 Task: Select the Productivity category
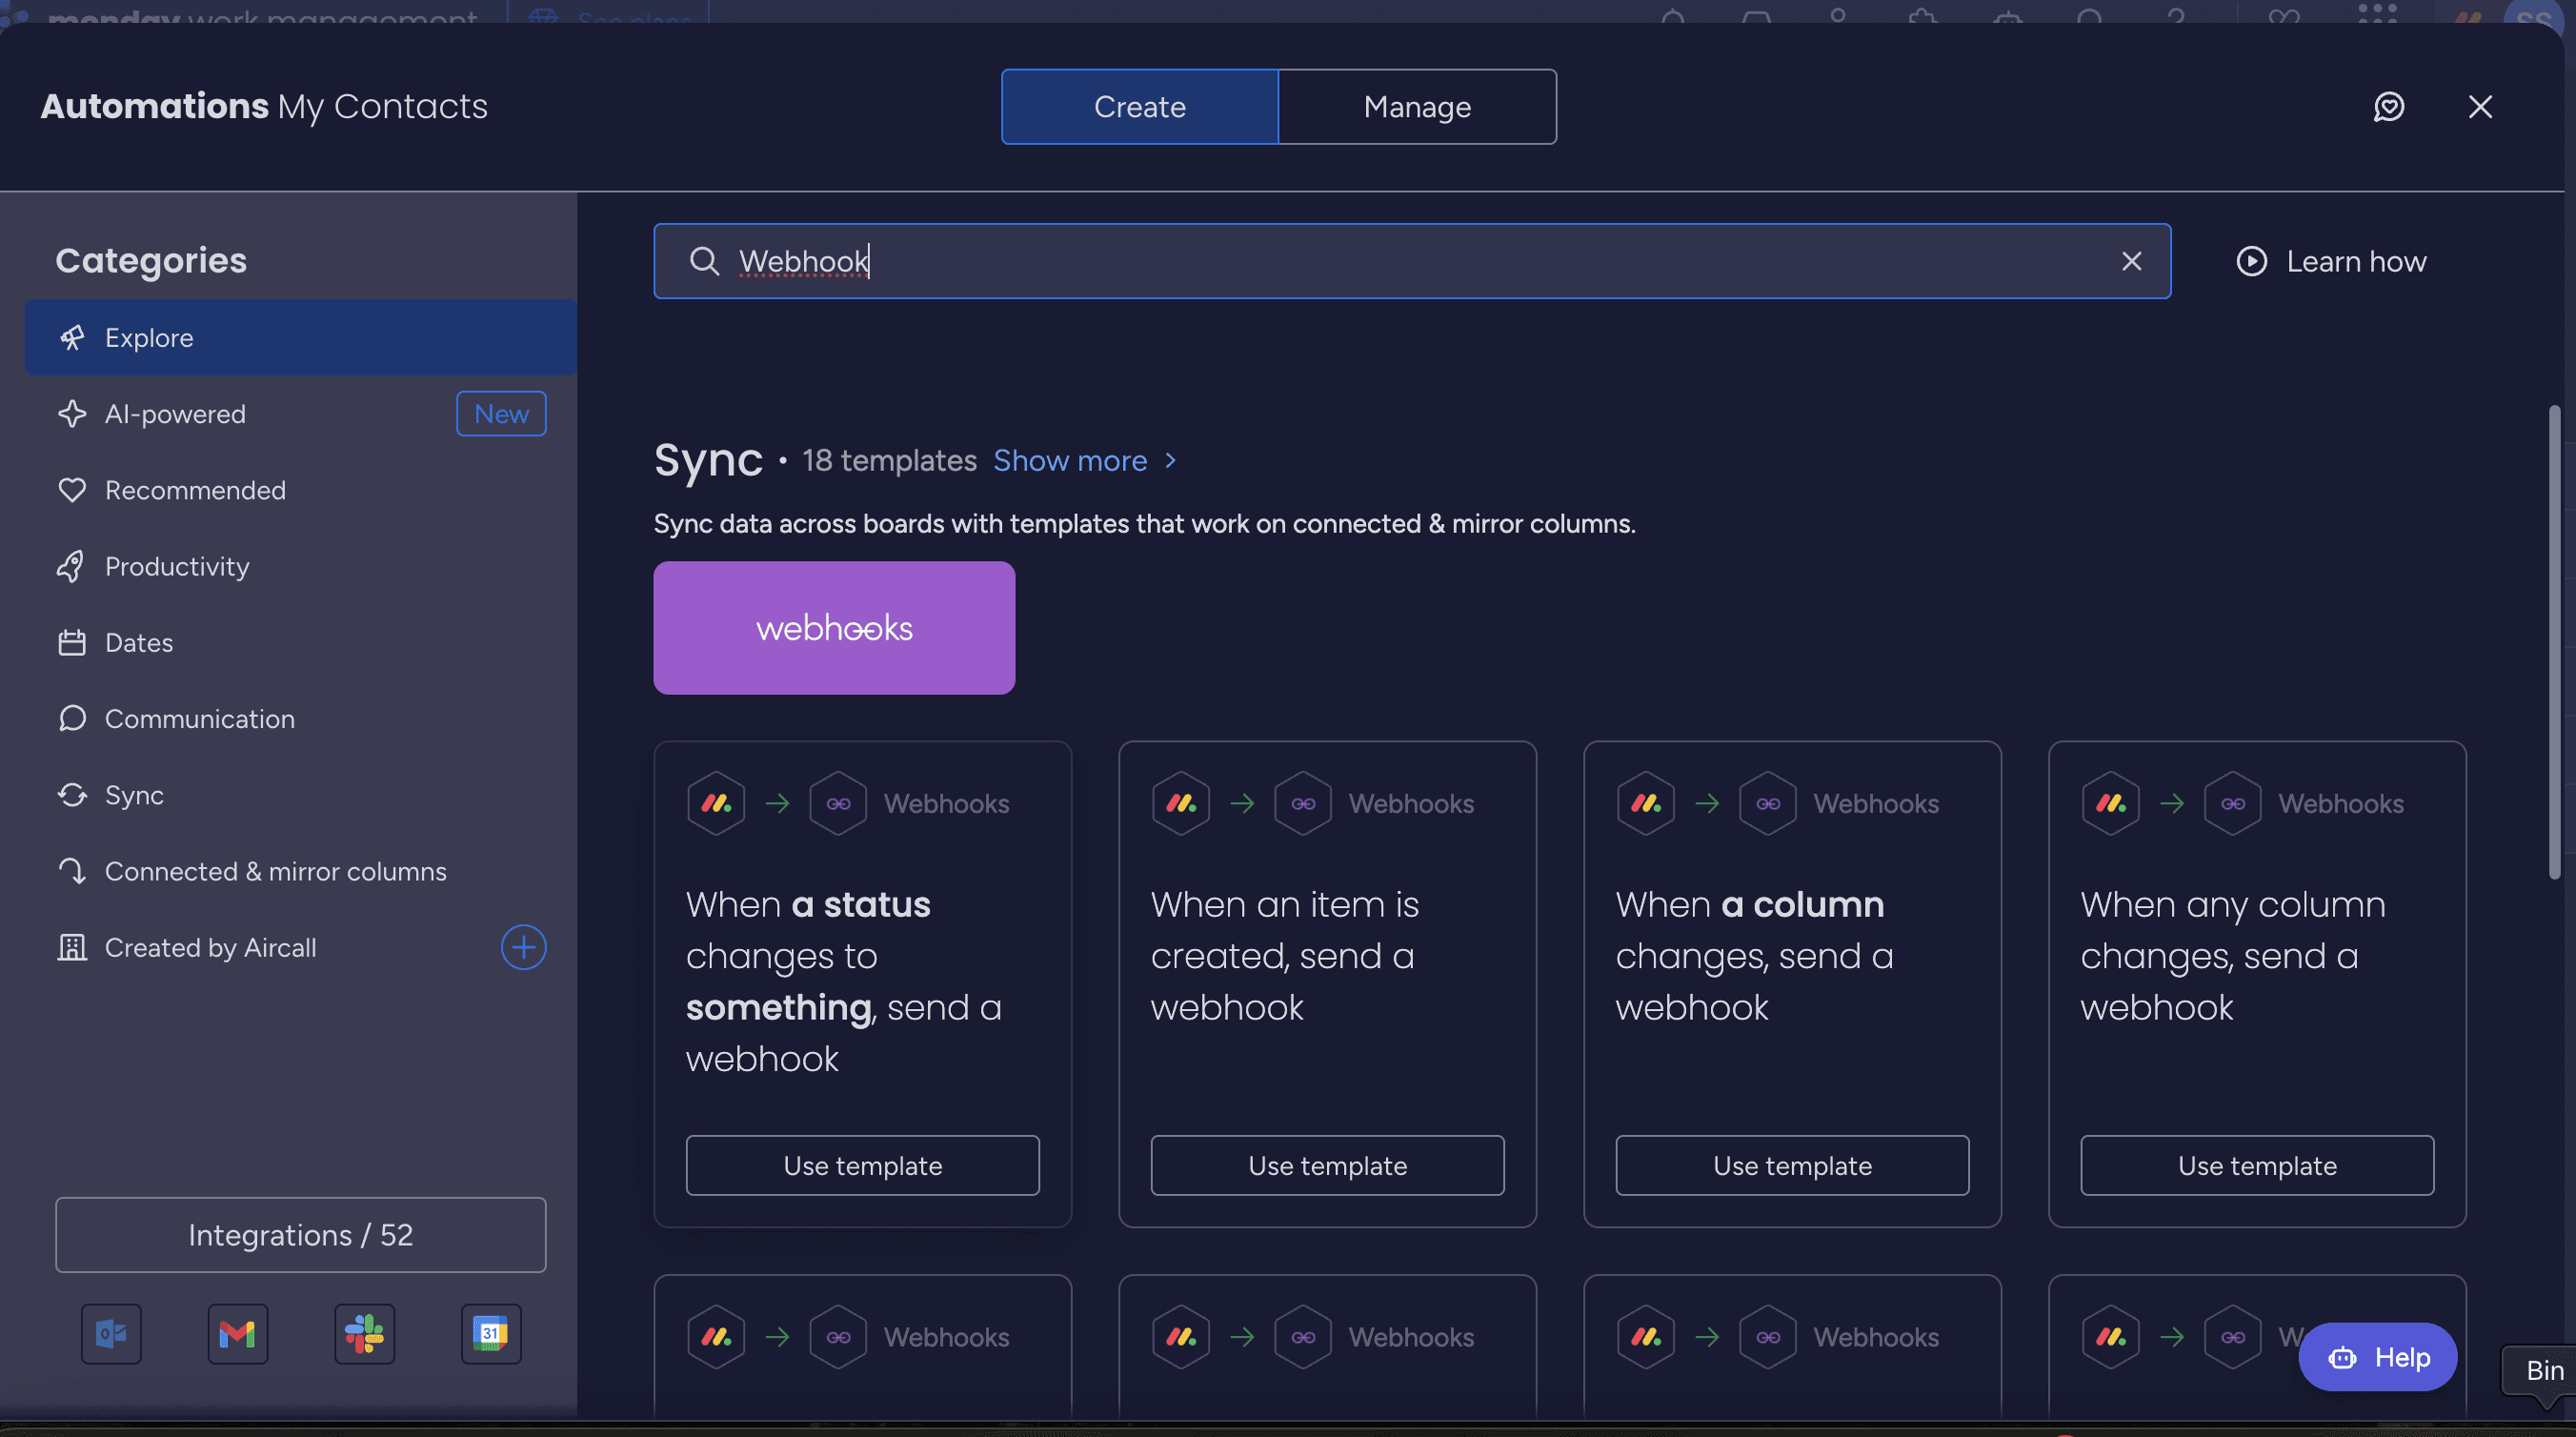click(x=177, y=566)
